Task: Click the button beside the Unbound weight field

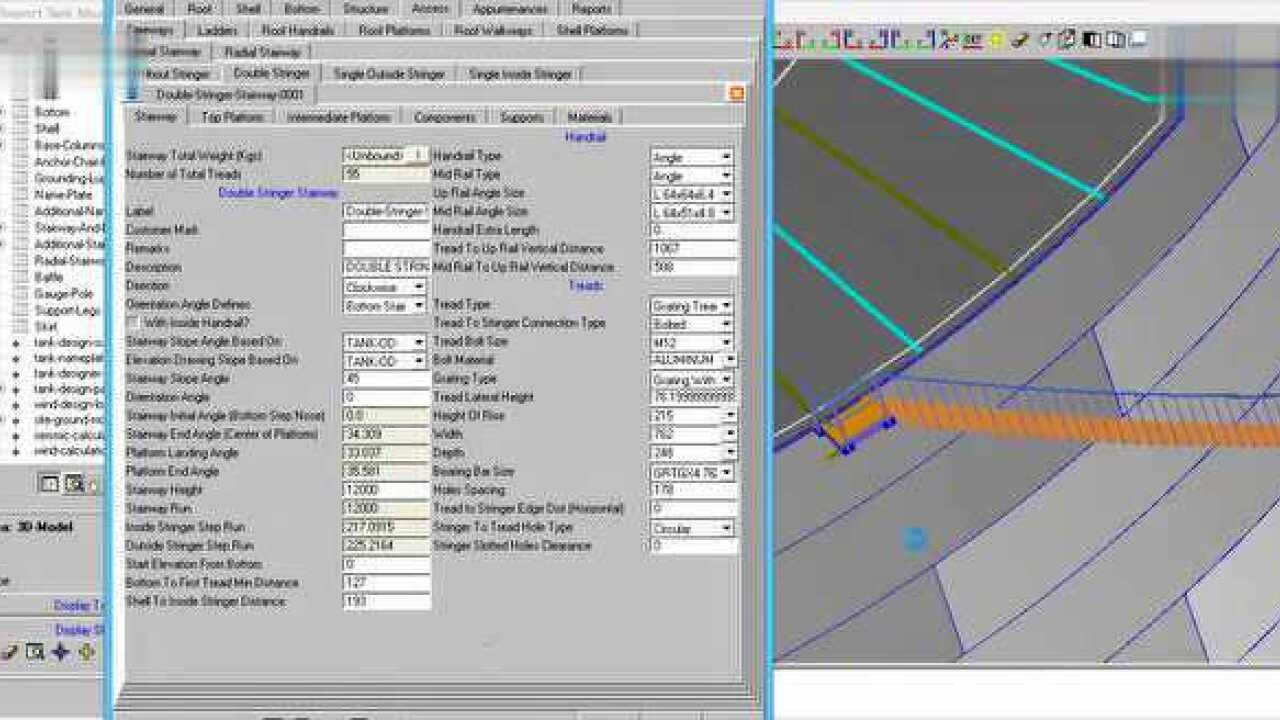Action: pos(420,155)
